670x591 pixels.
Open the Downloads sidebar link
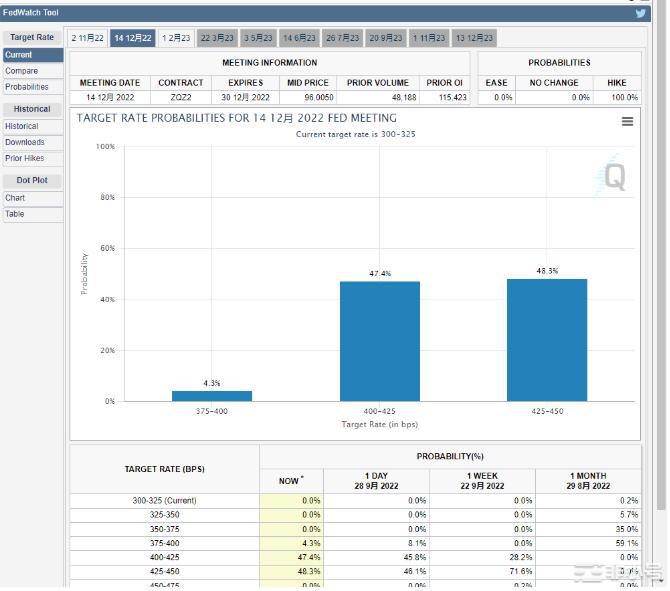tap(24, 142)
